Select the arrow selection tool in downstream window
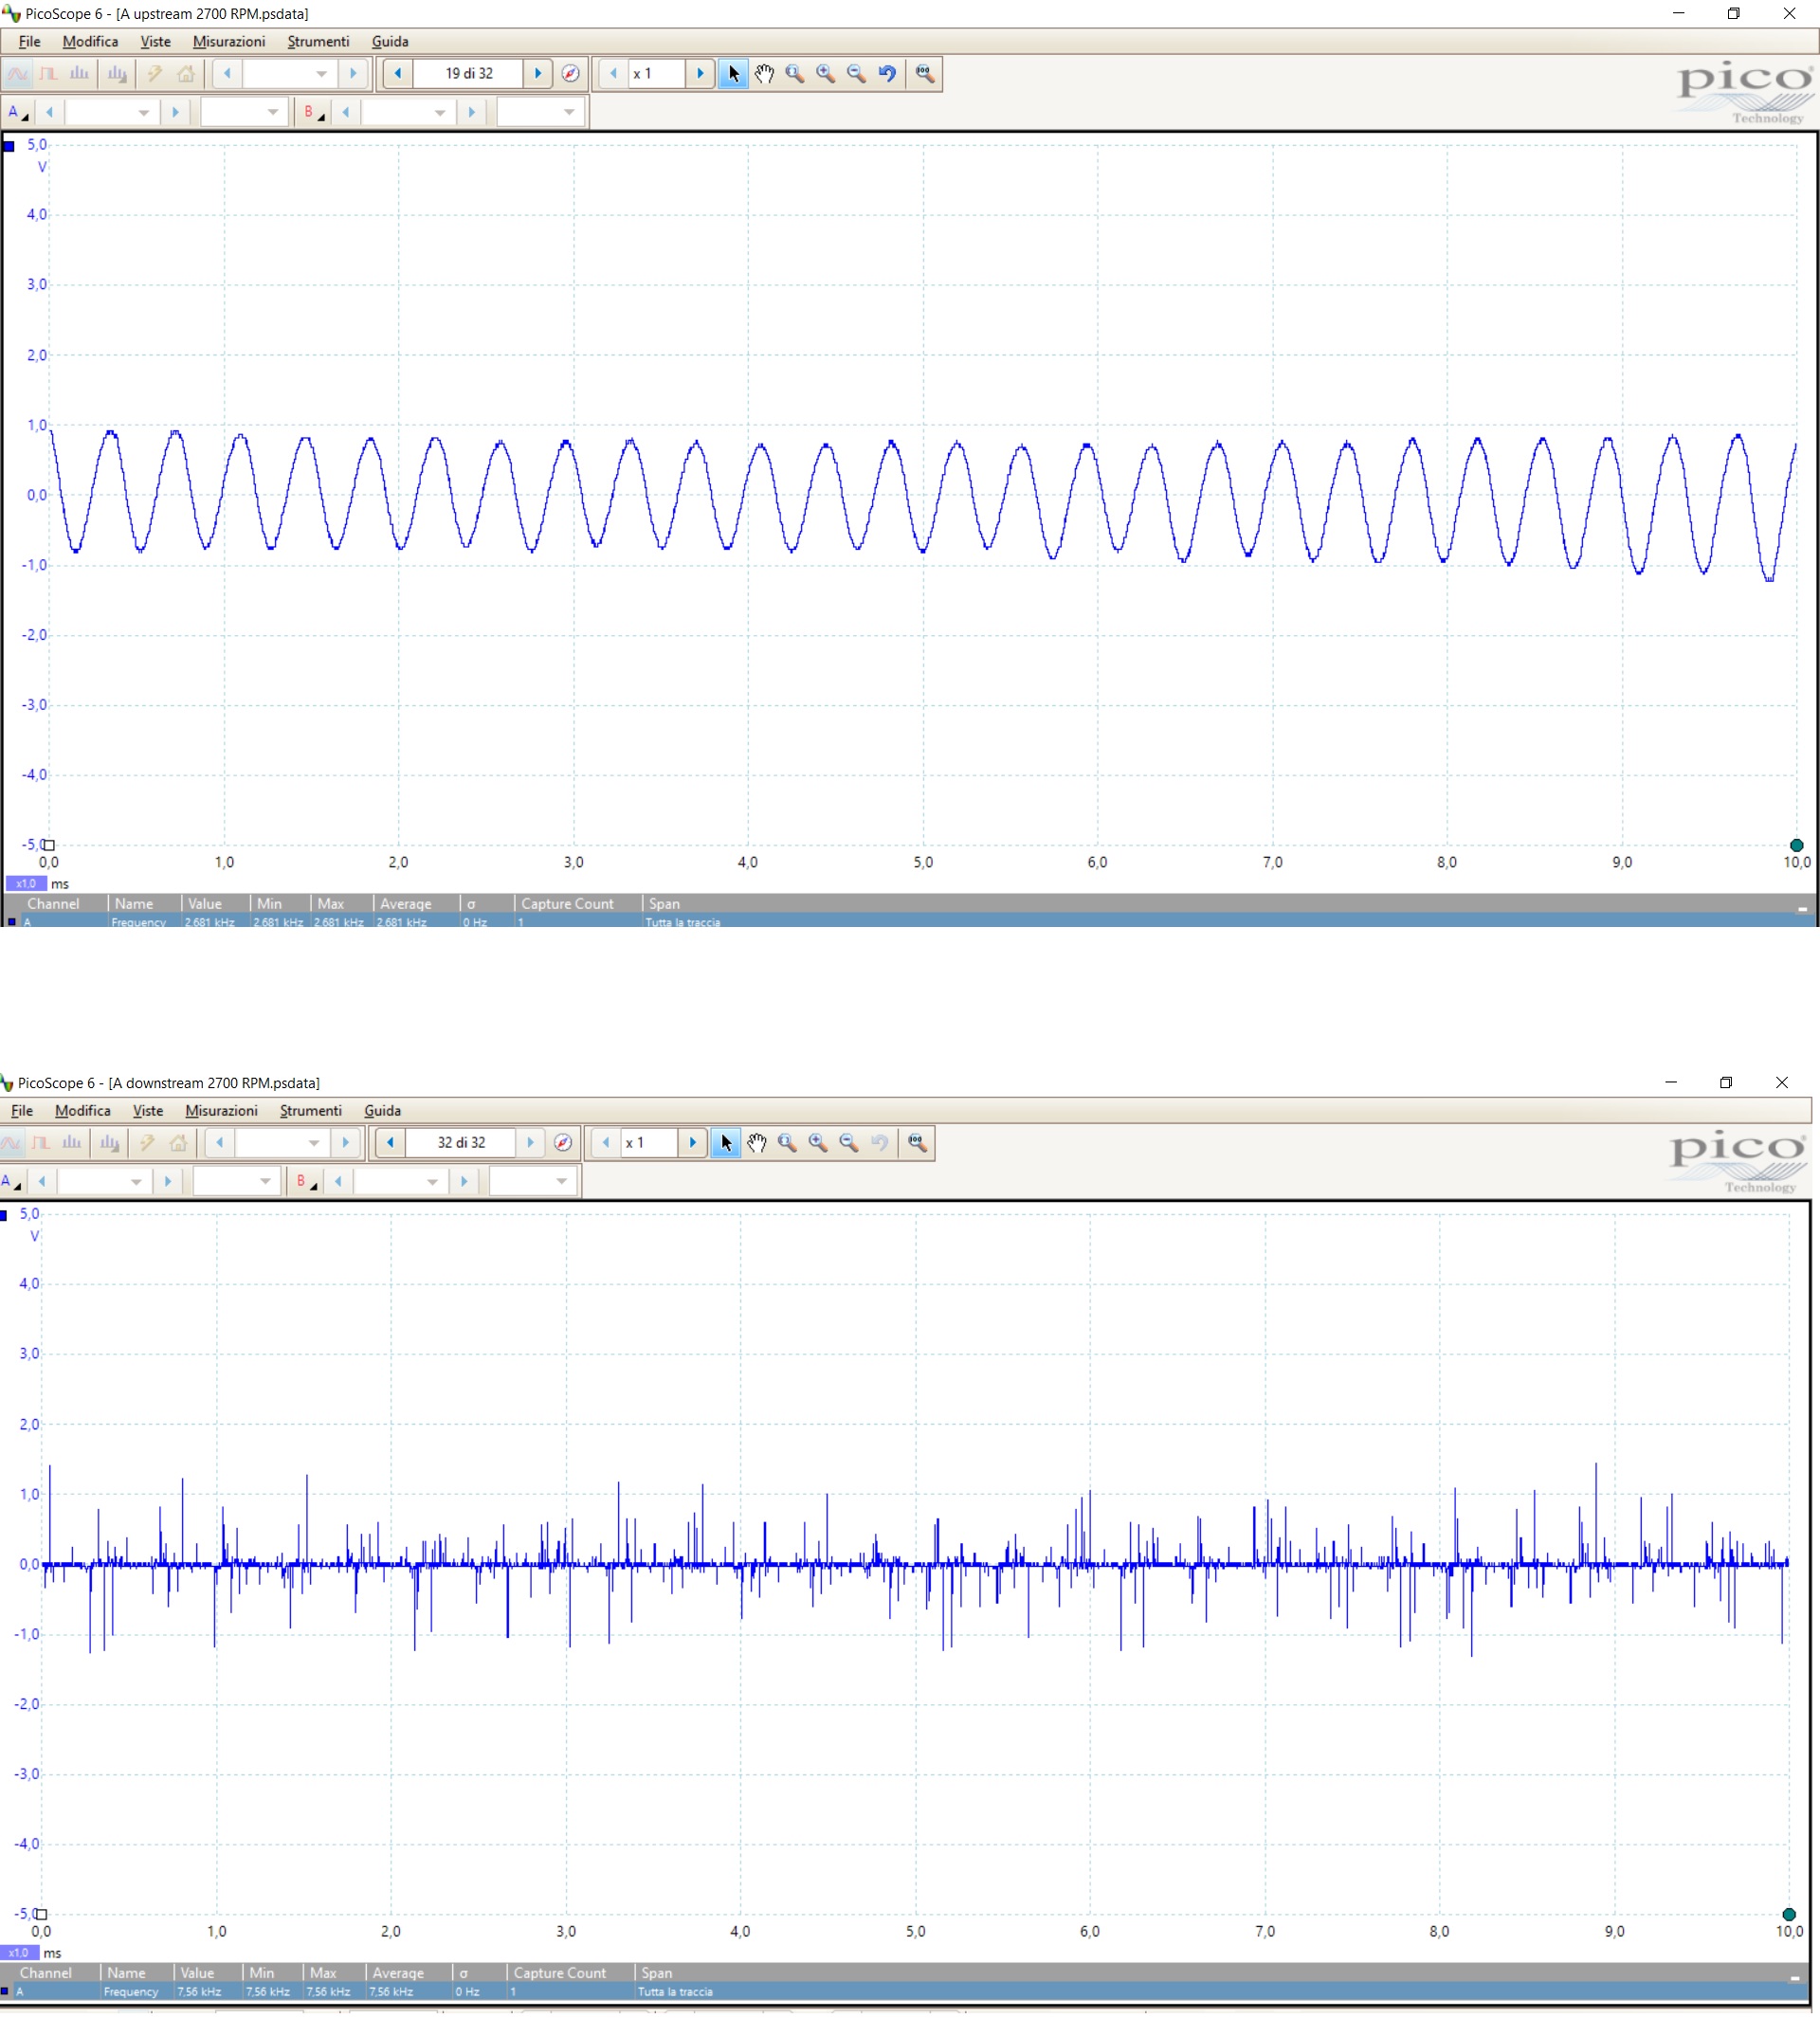The width and height of the screenshot is (1820, 2036). pyautogui.click(x=725, y=1143)
